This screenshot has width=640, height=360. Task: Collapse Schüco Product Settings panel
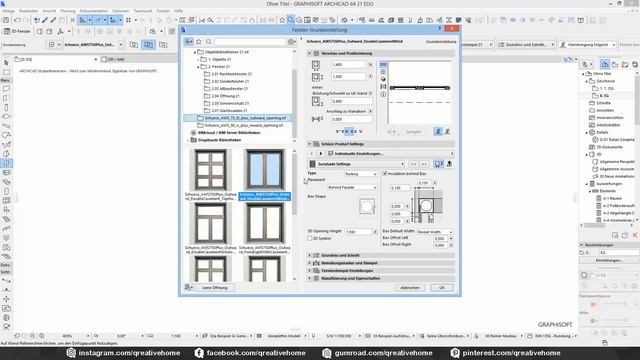click(309, 144)
